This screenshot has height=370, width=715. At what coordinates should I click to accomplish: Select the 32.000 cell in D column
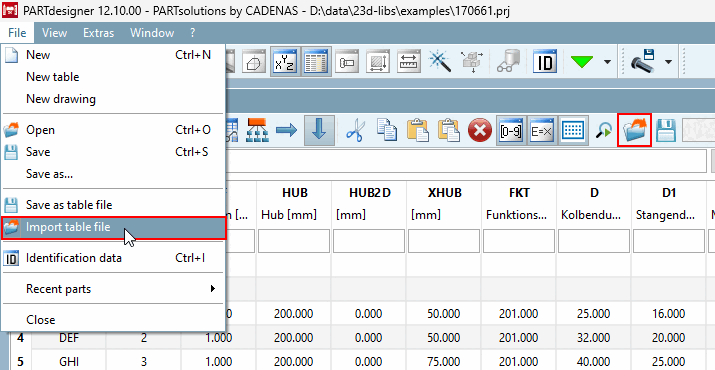594,338
